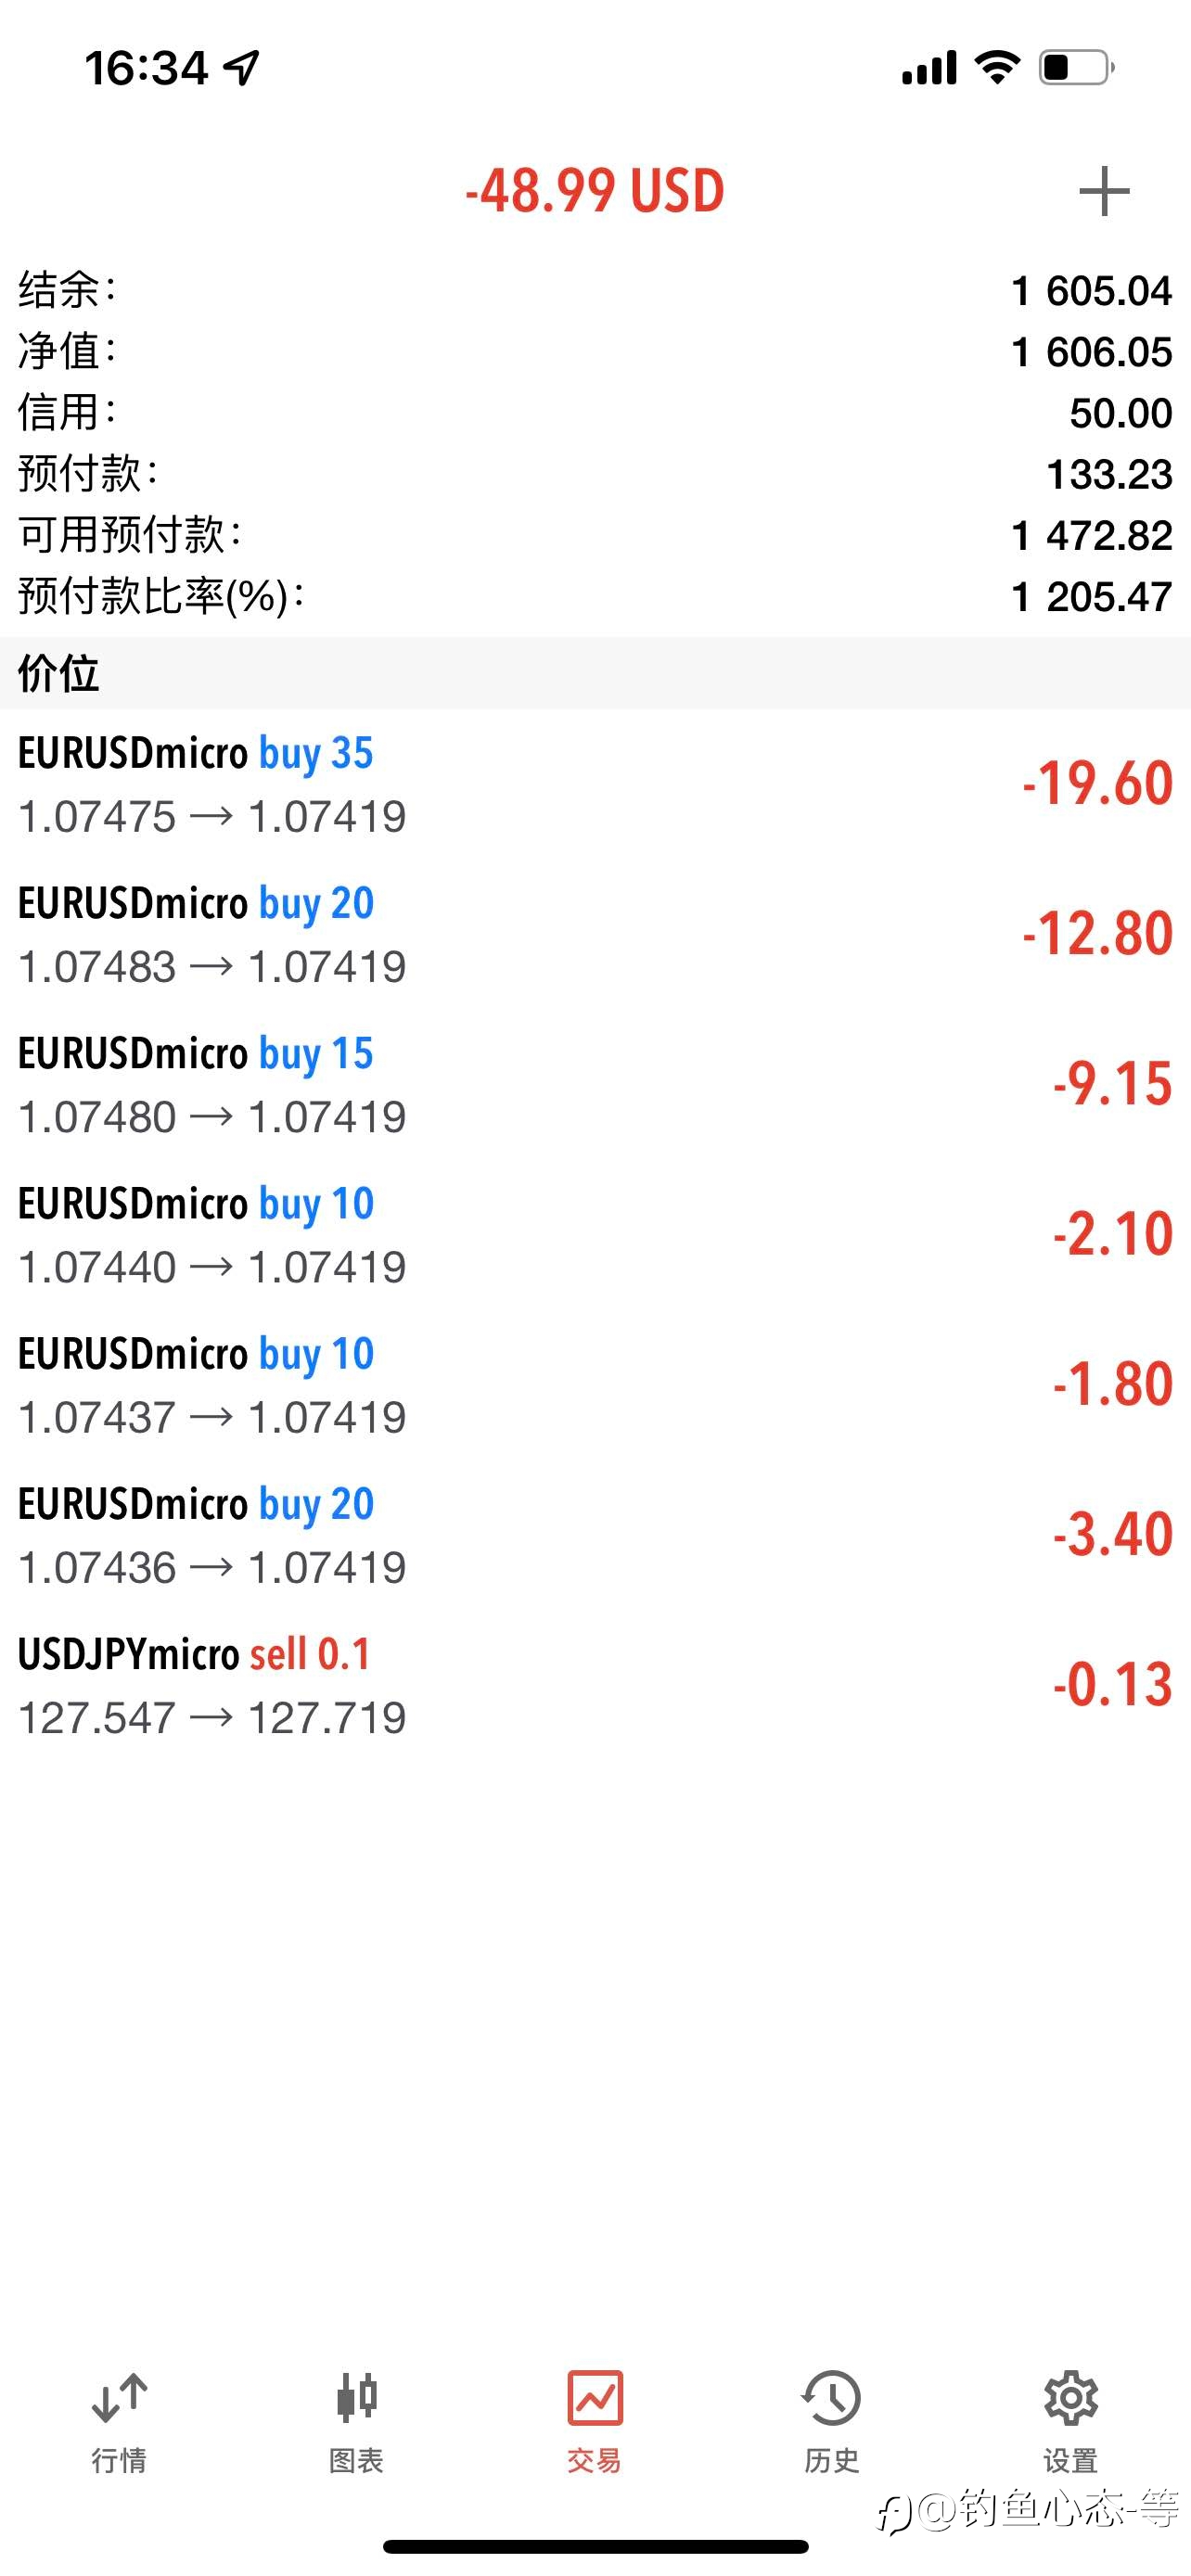Open the 历史 history tab icon

(831, 2397)
